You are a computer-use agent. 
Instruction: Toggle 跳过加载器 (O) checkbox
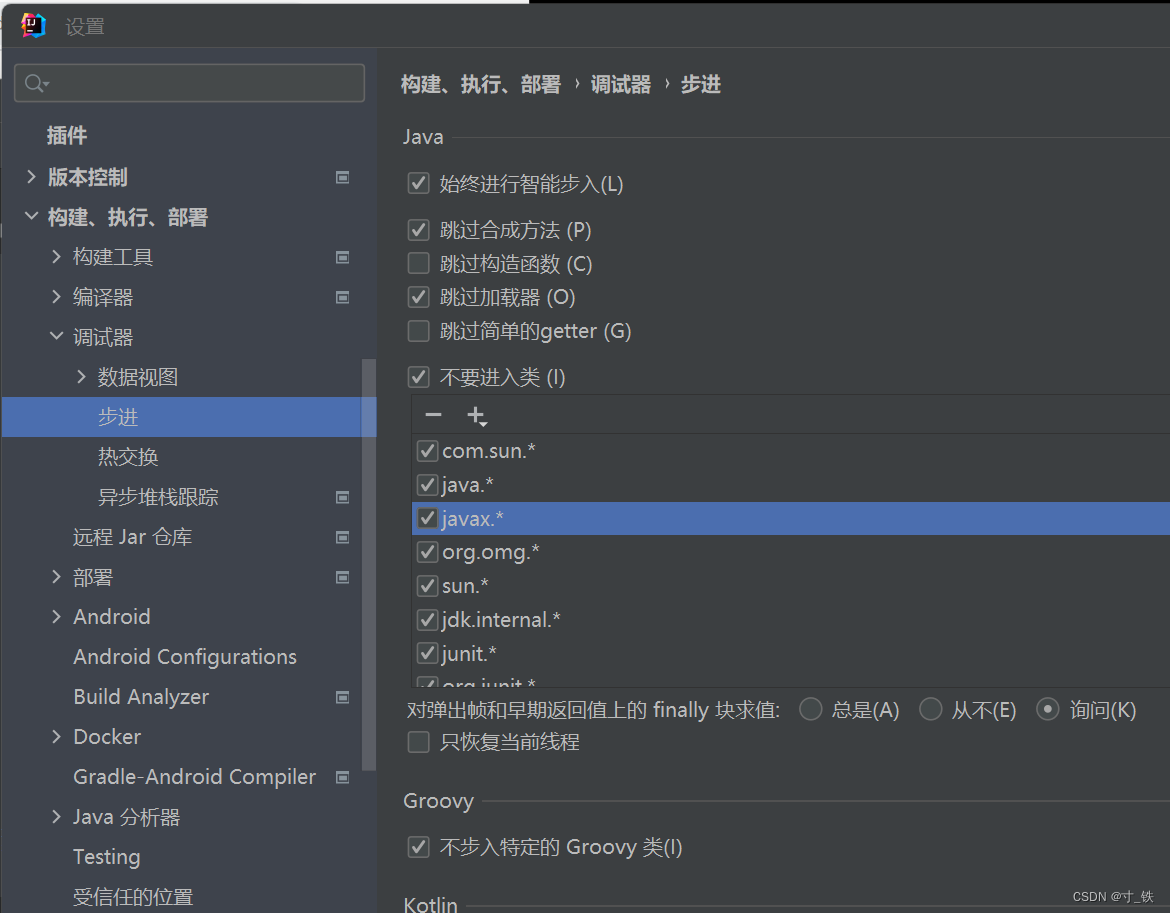[419, 297]
